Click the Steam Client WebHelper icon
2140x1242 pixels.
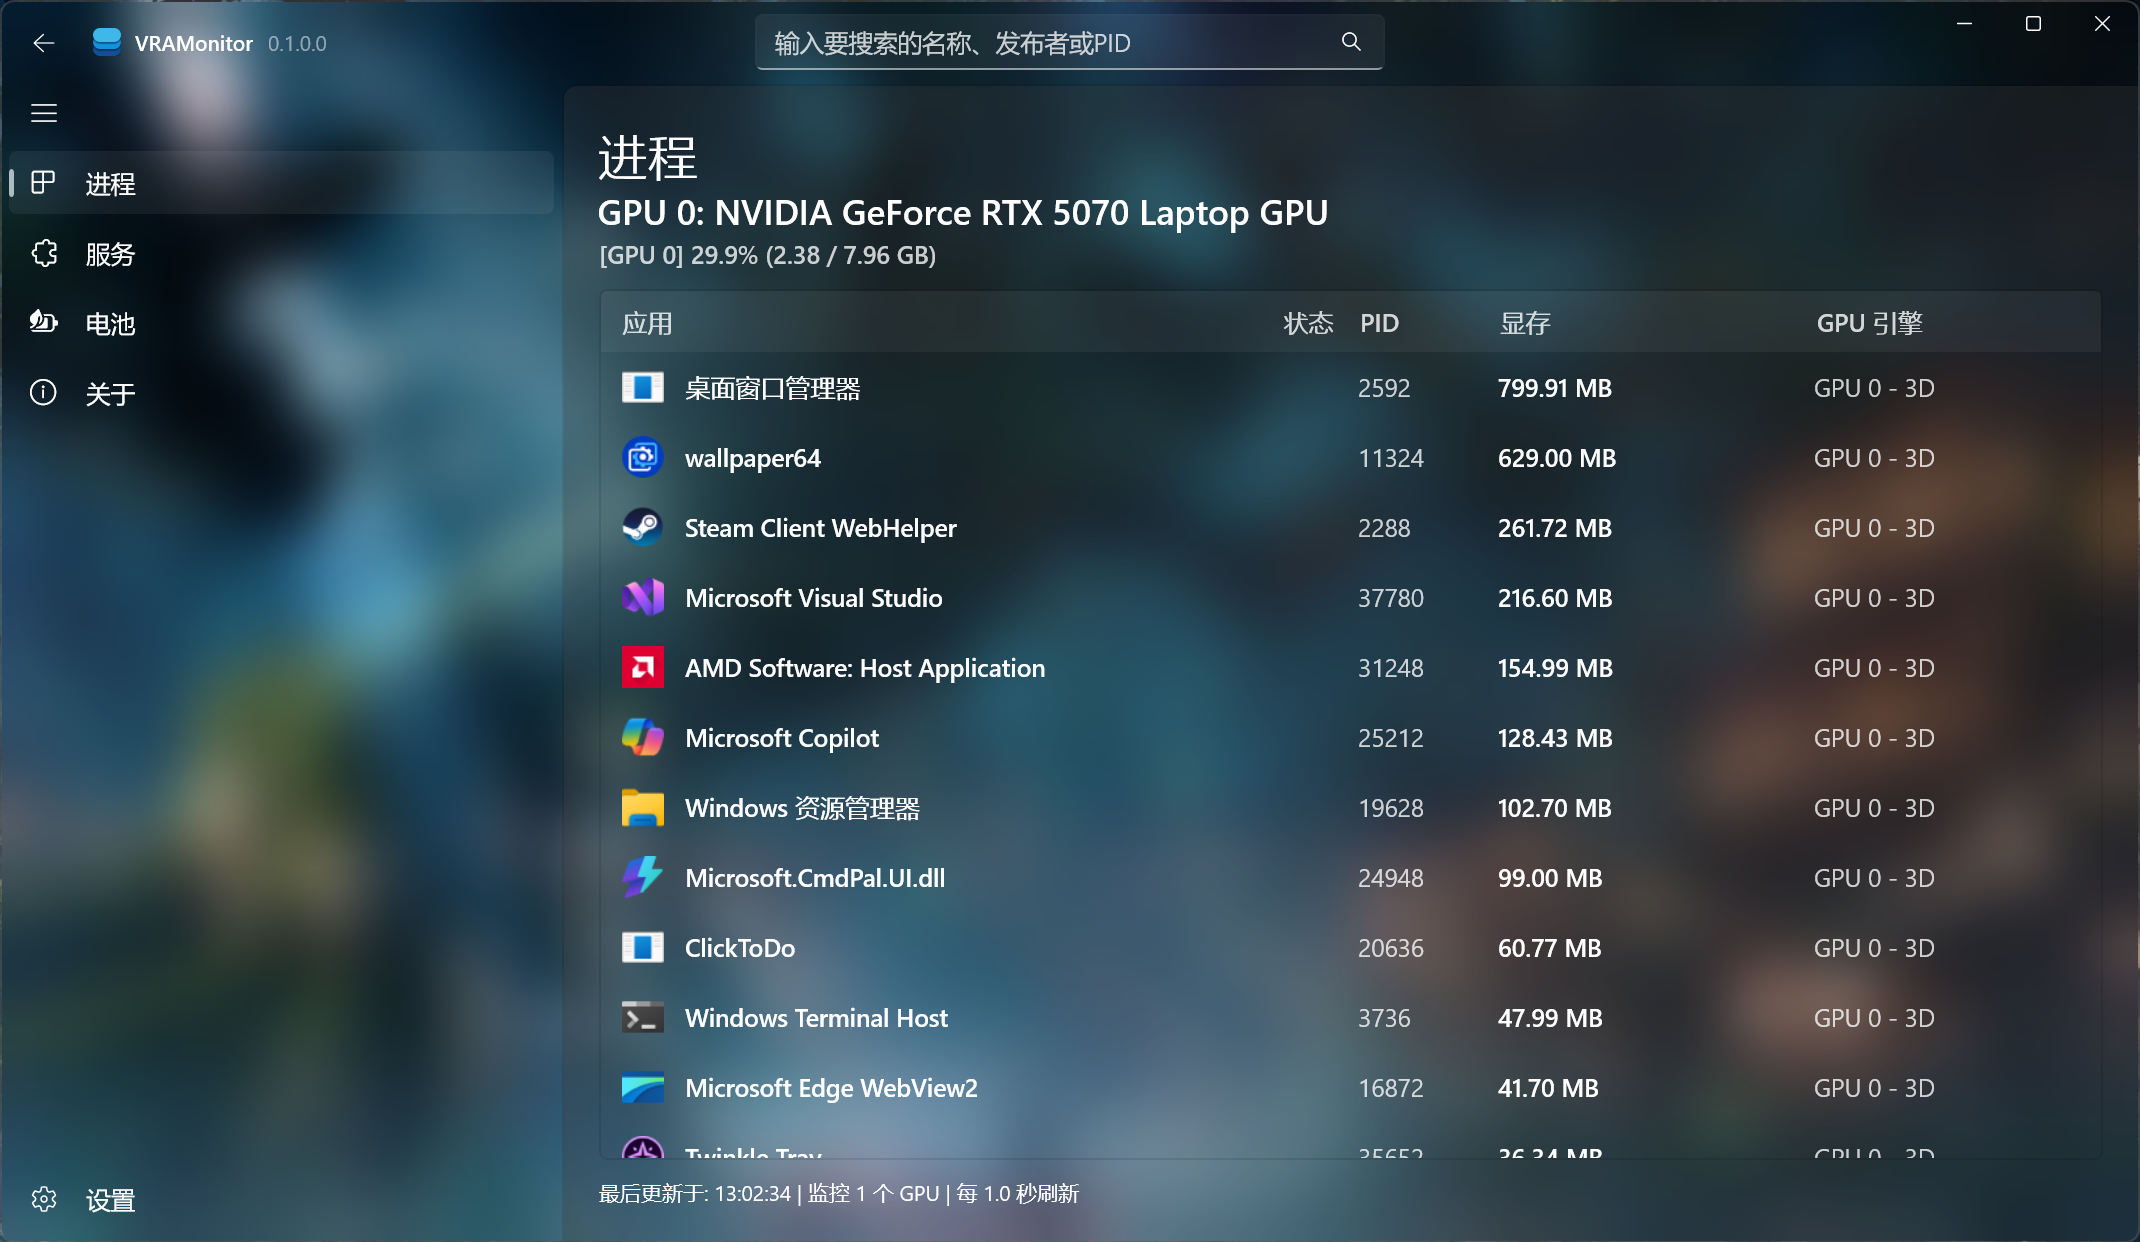[642, 527]
